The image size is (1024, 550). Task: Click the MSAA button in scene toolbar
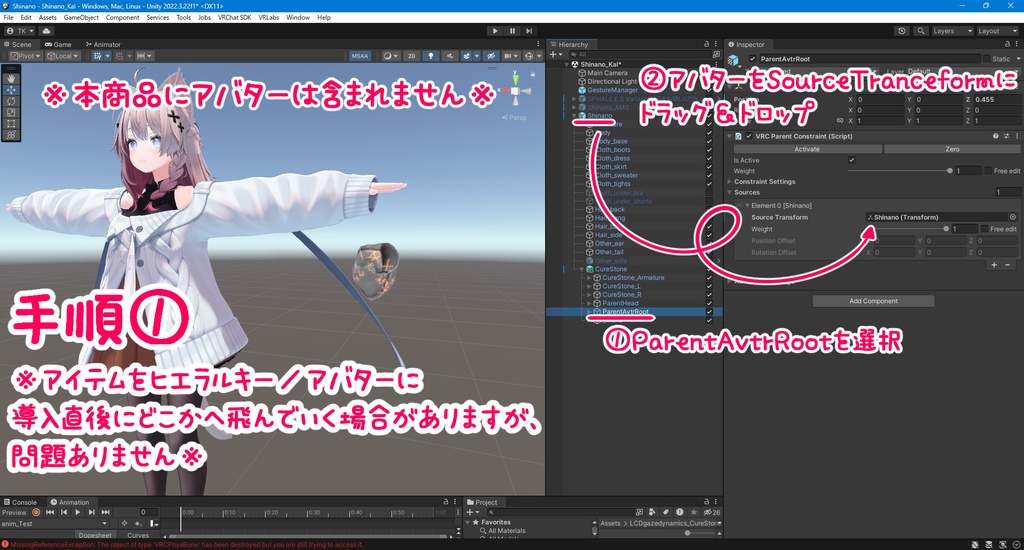[x=360, y=56]
